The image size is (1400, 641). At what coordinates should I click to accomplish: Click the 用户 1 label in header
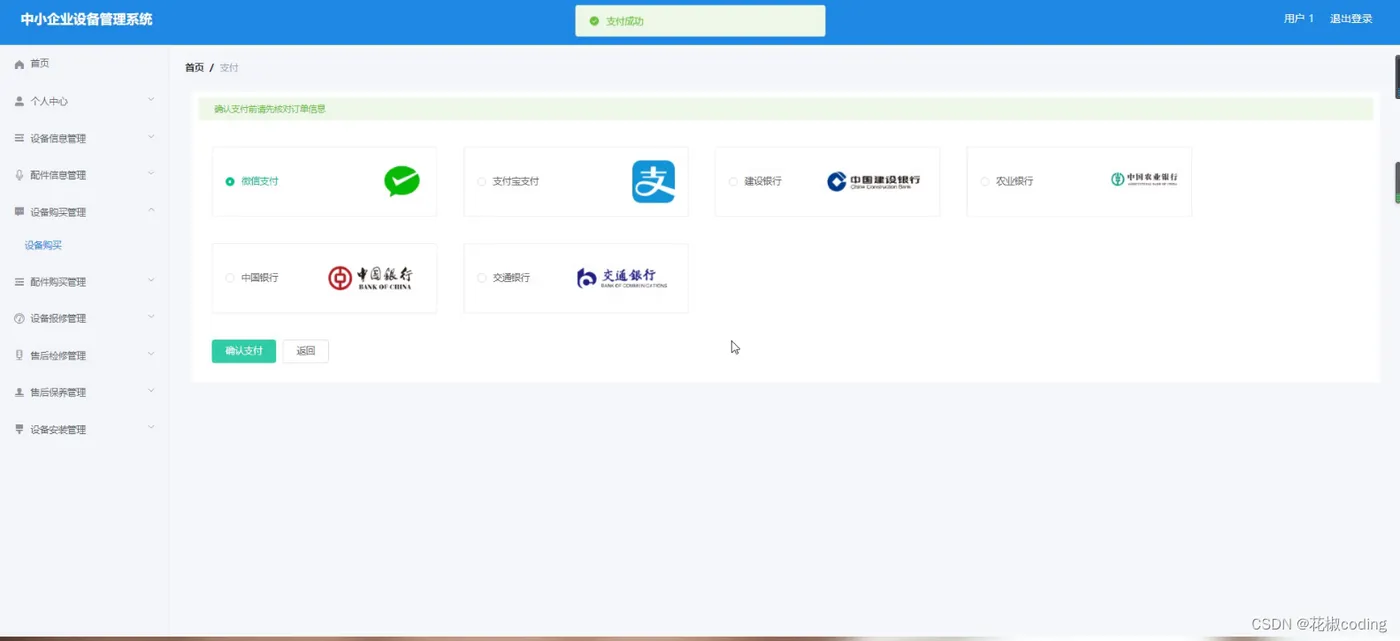(x=1299, y=19)
